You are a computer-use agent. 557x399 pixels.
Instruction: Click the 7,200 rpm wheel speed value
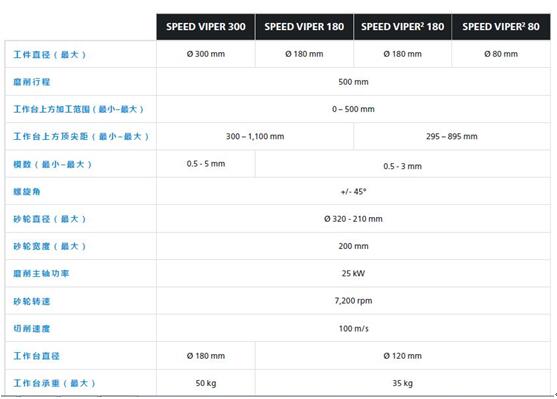(x=353, y=301)
